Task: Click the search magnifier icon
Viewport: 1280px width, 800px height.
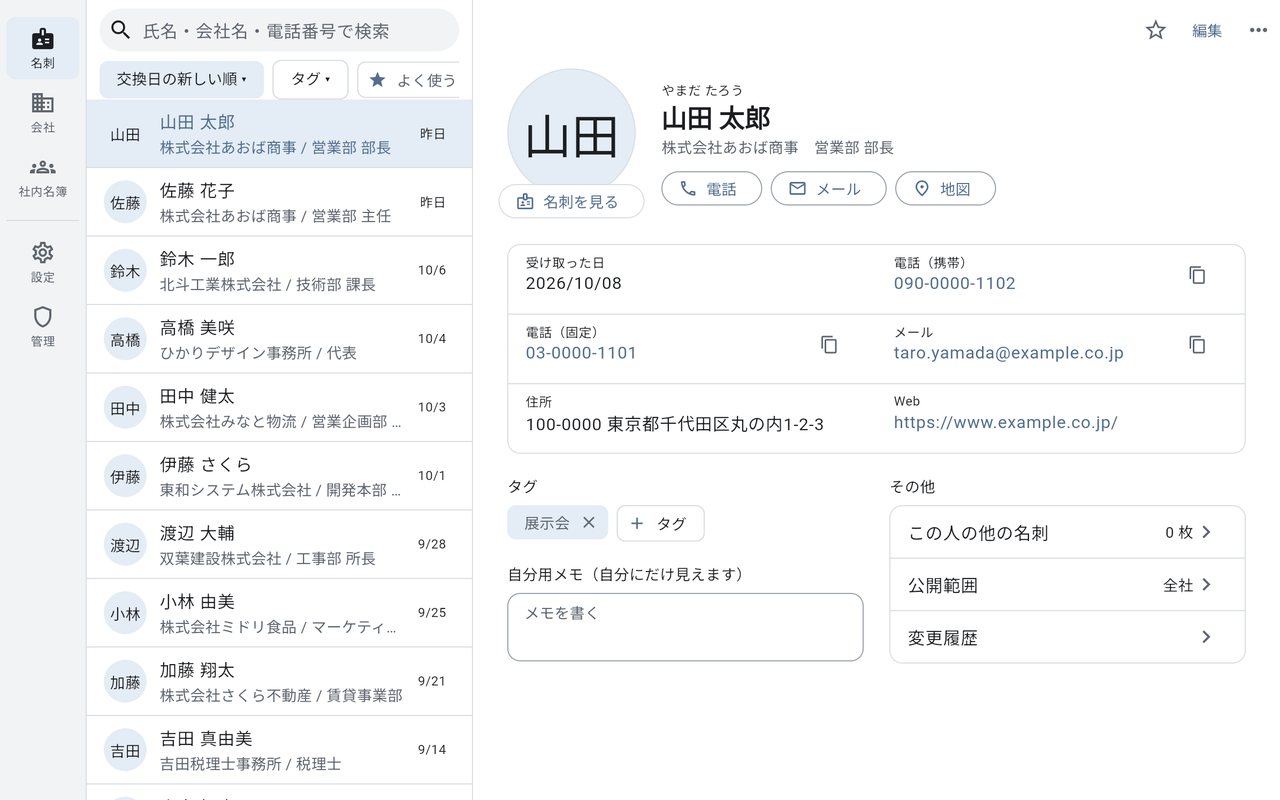Action: click(x=121, y=30)
